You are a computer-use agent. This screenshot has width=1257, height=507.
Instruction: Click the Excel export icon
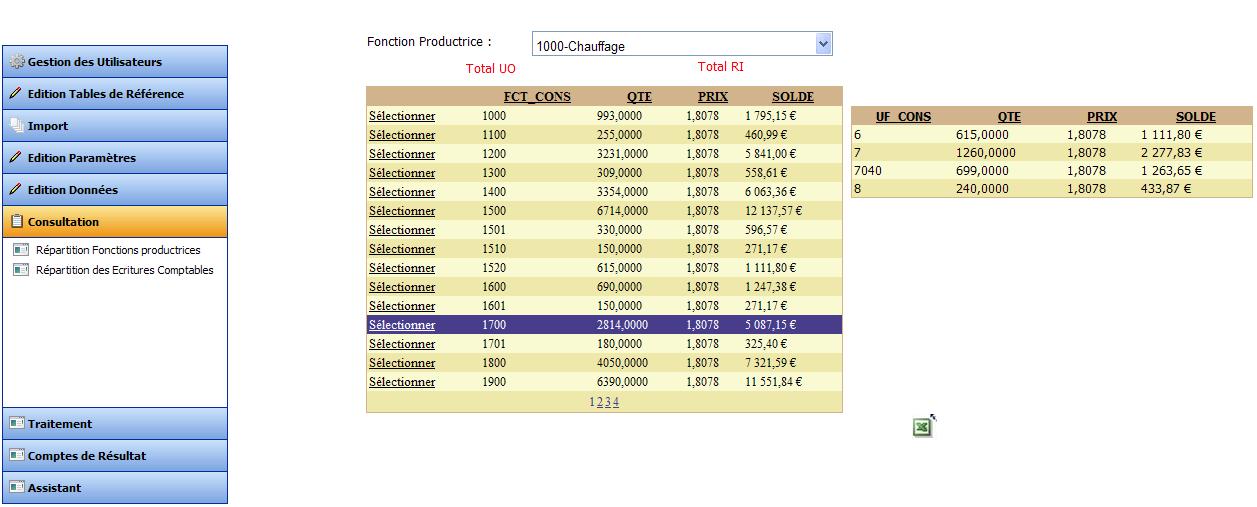point(922,427)
